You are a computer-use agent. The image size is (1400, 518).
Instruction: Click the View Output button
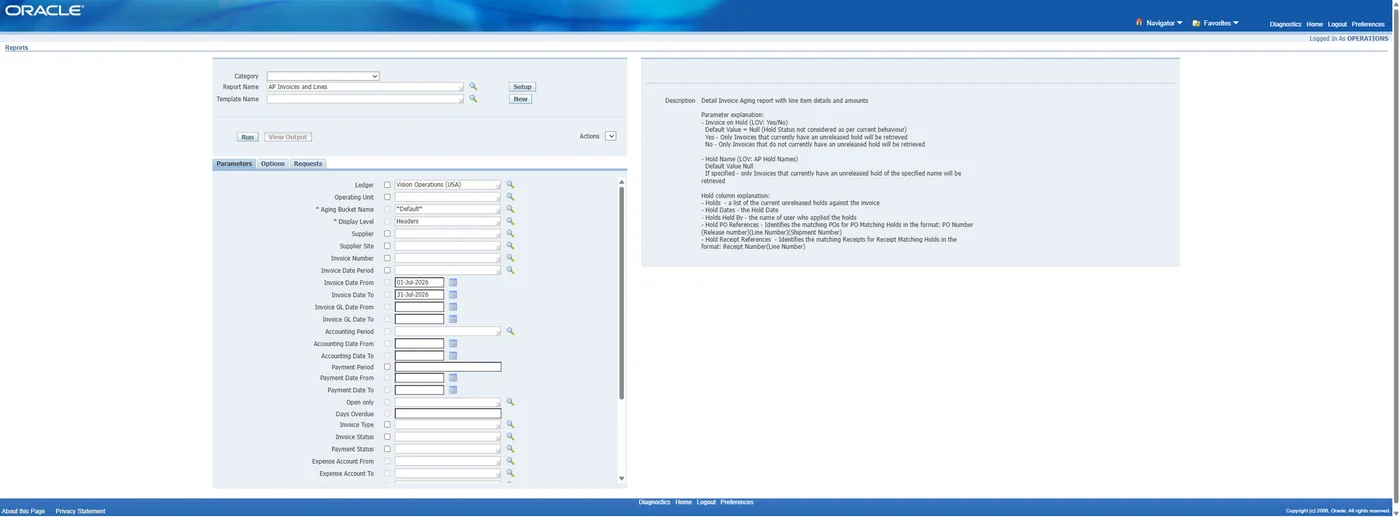coord(288,137)
